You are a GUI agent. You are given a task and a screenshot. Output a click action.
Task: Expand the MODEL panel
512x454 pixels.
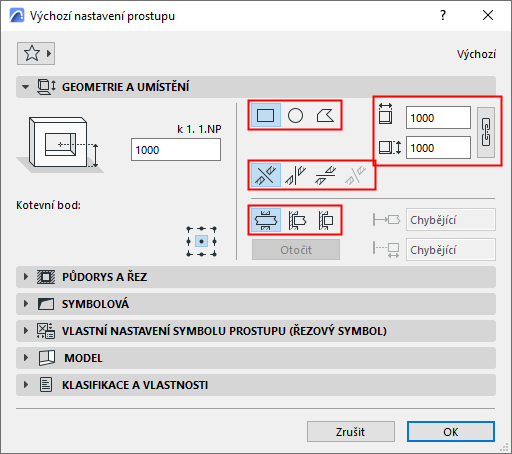25,358
